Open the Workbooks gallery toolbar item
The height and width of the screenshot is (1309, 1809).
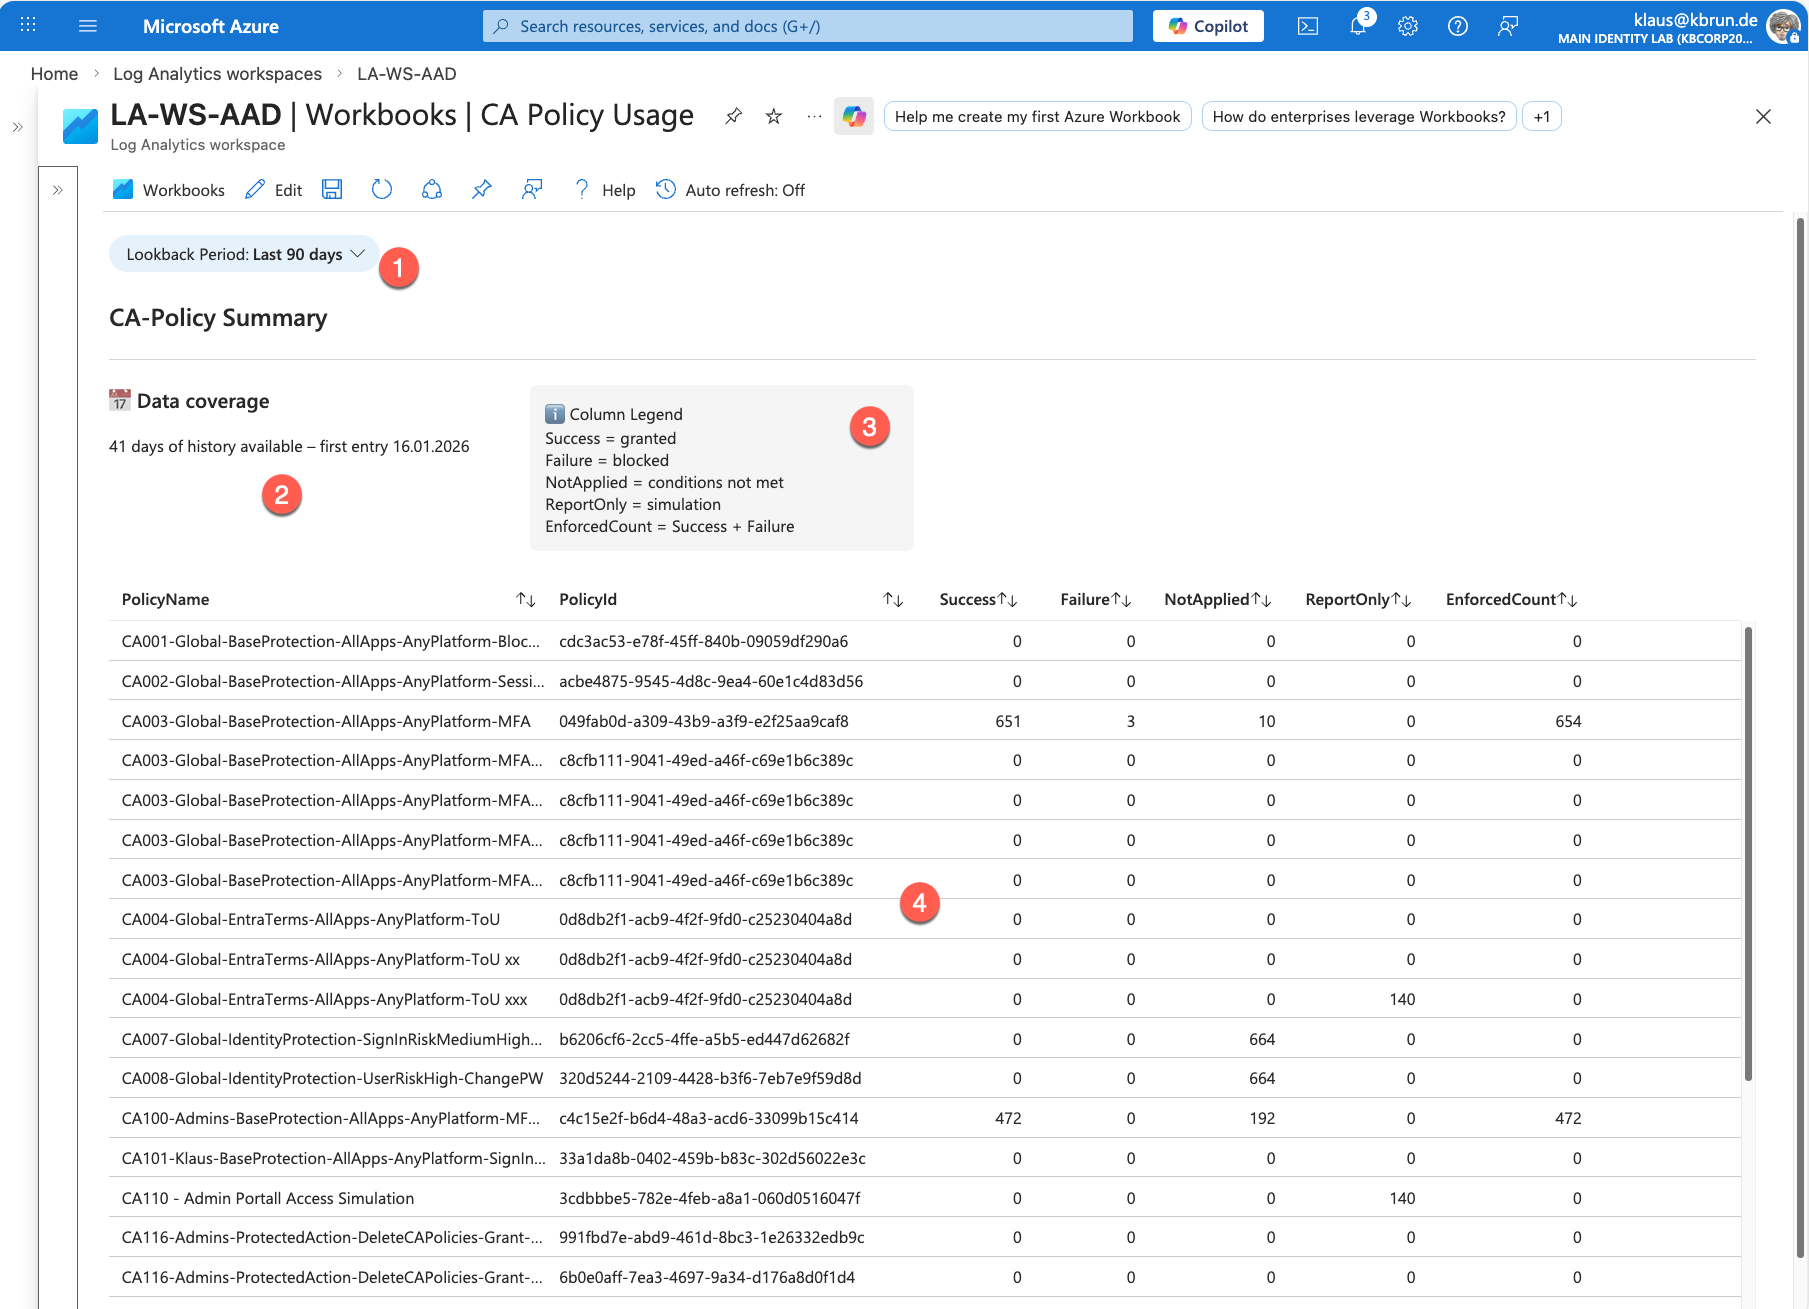point(169,190)
